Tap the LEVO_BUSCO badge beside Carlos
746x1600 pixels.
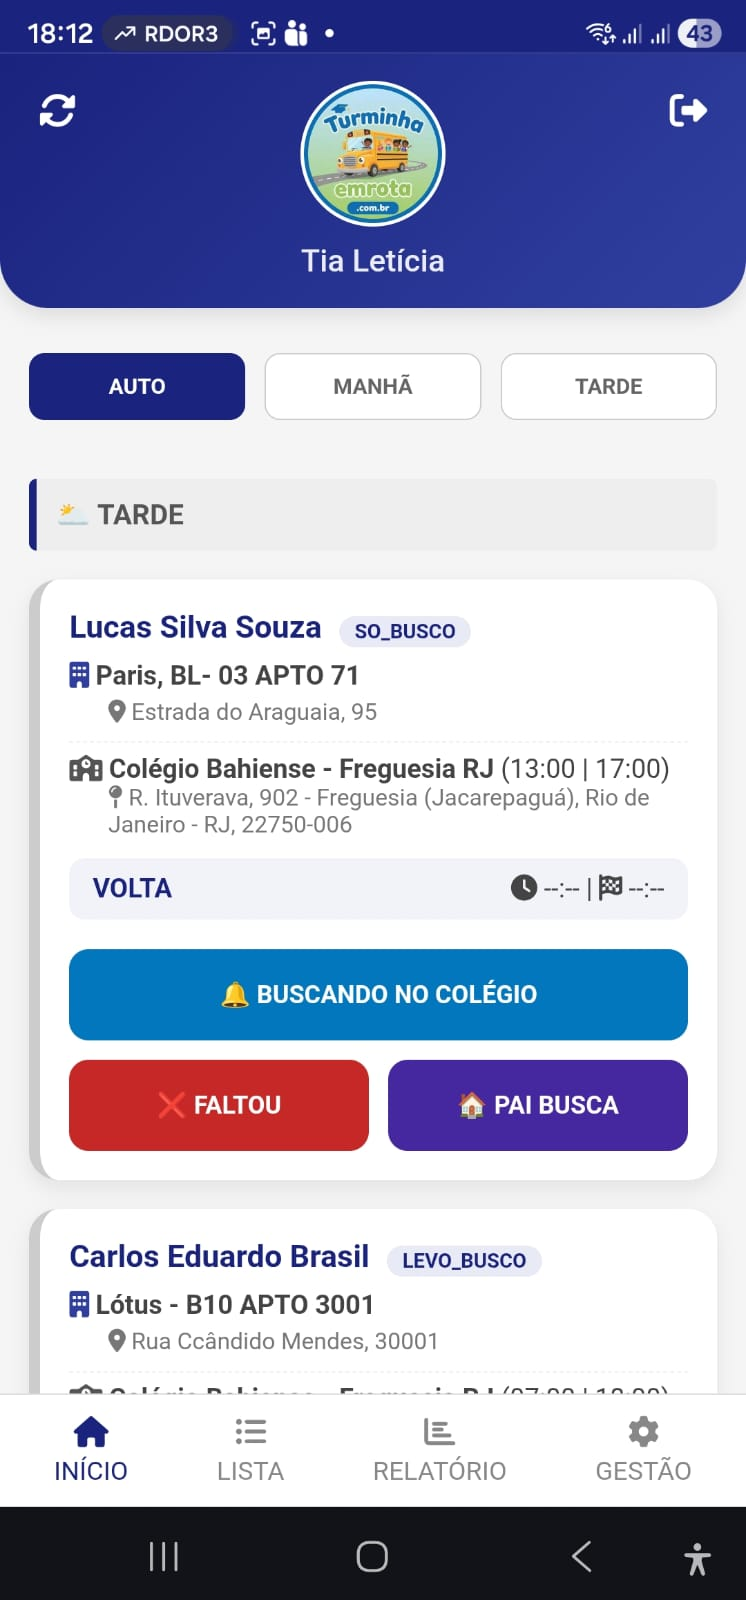pos(464,1260)
